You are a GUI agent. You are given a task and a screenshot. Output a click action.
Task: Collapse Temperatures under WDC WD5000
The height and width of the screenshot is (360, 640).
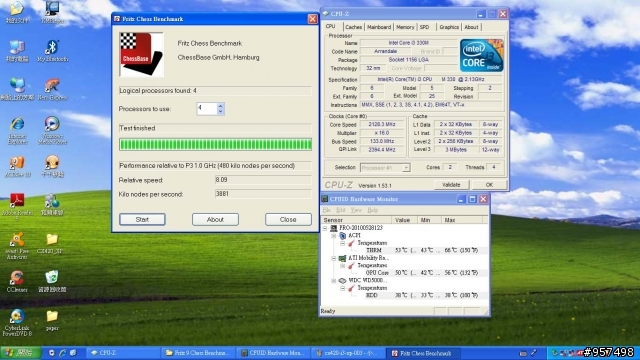tap(343, 288)
